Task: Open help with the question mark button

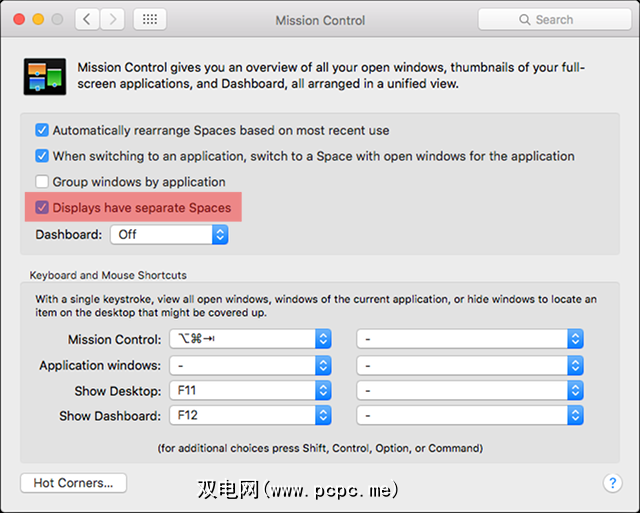Action: [x=612, y=483]
